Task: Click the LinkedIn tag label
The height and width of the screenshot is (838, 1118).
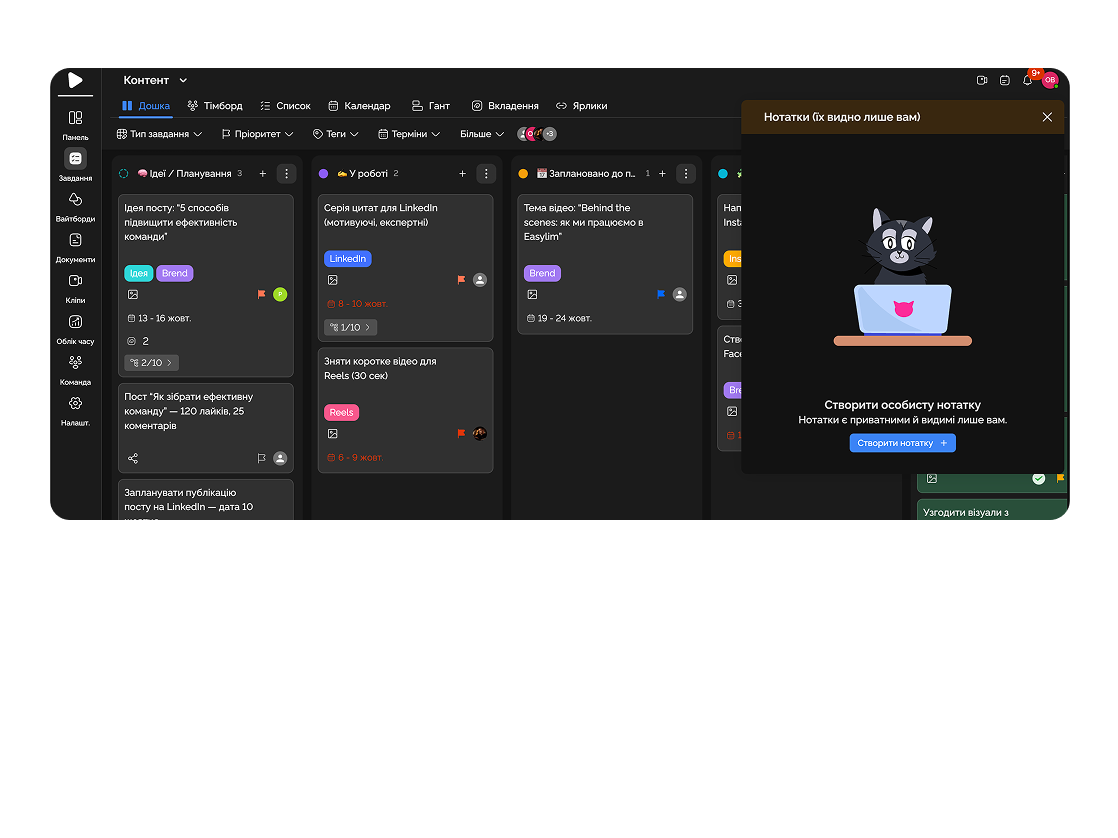Action: [347, 259]
